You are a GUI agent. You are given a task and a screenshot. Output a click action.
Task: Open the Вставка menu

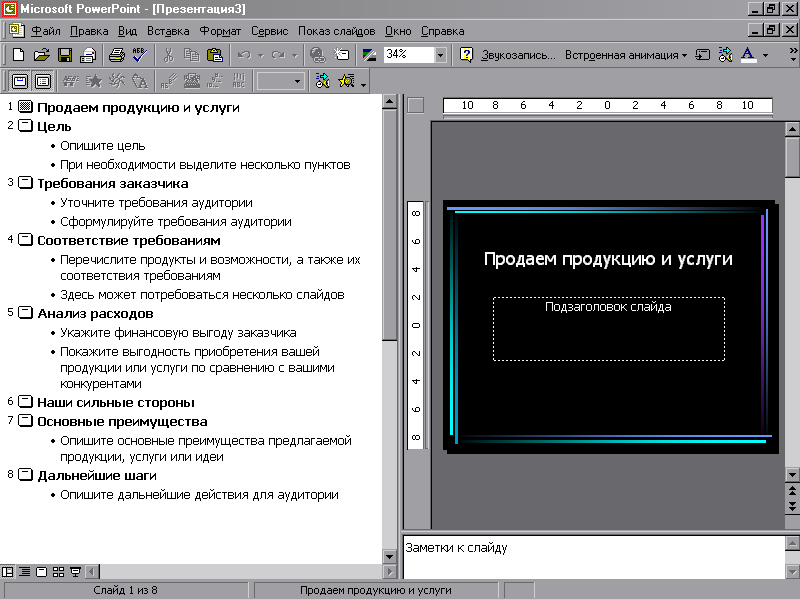pyautogui.click(x=167, y=31)
